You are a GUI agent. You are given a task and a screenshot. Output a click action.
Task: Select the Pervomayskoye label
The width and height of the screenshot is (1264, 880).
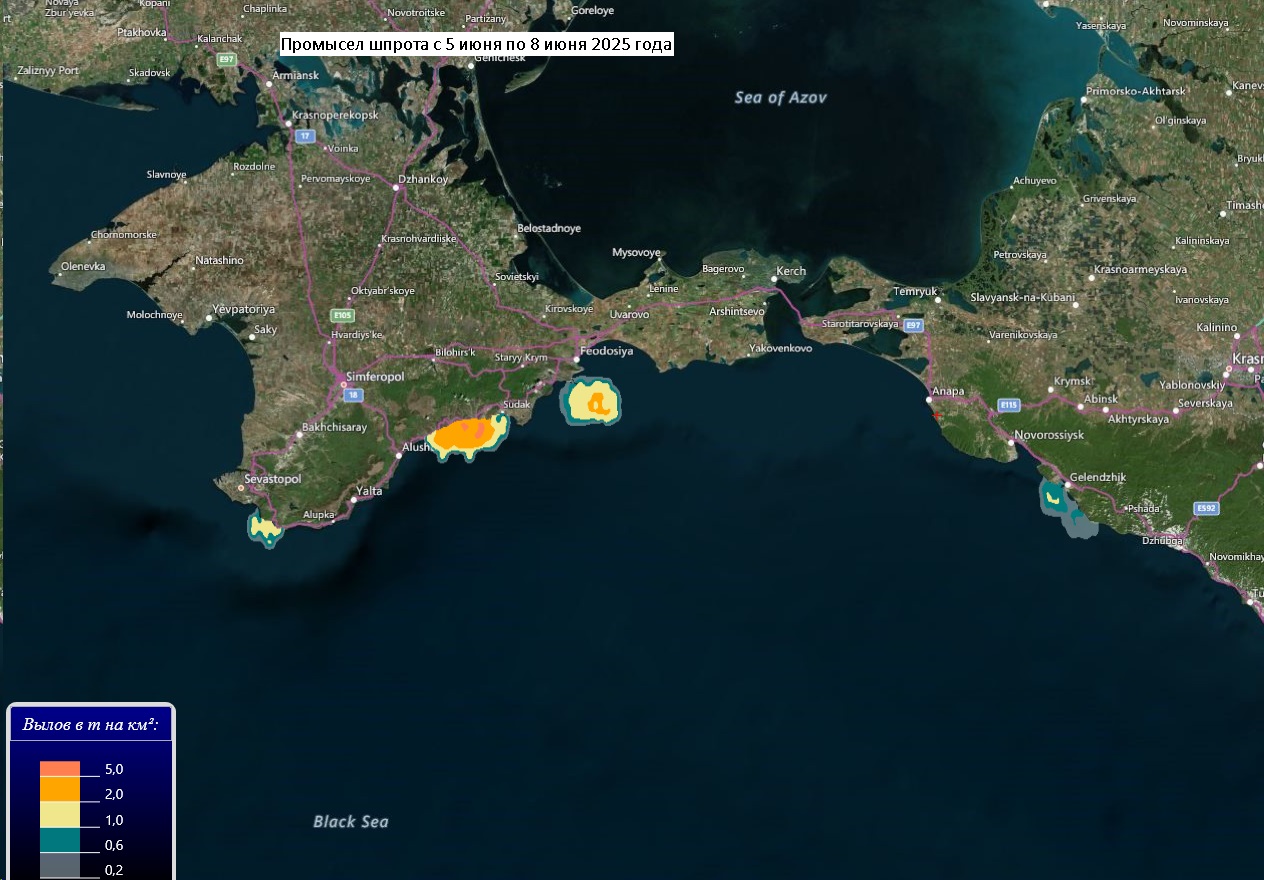[335, 179]
